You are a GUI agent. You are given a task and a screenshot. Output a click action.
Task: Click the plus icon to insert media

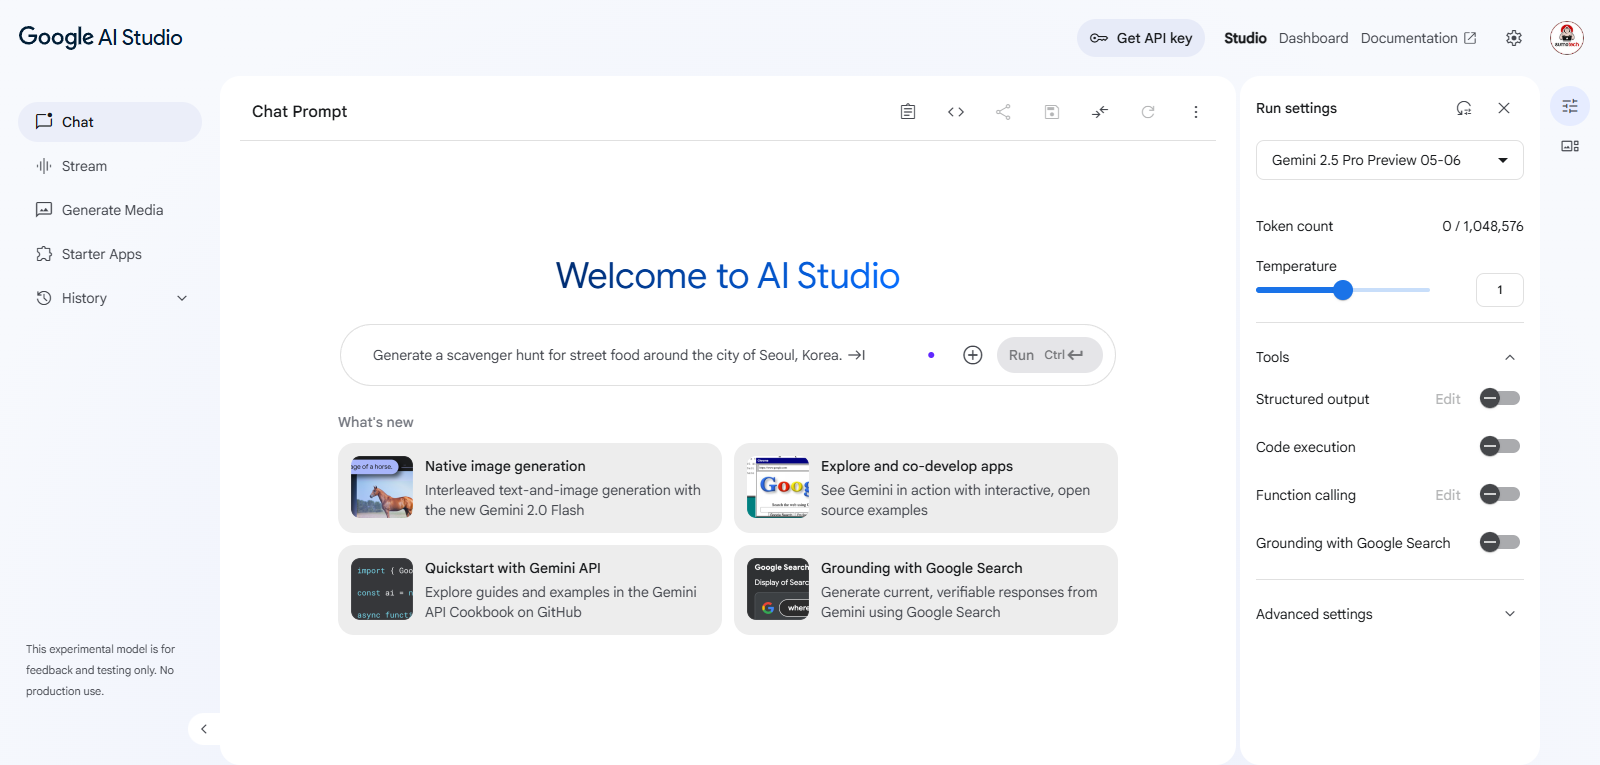pyautogui.click(x=973, y=355)
